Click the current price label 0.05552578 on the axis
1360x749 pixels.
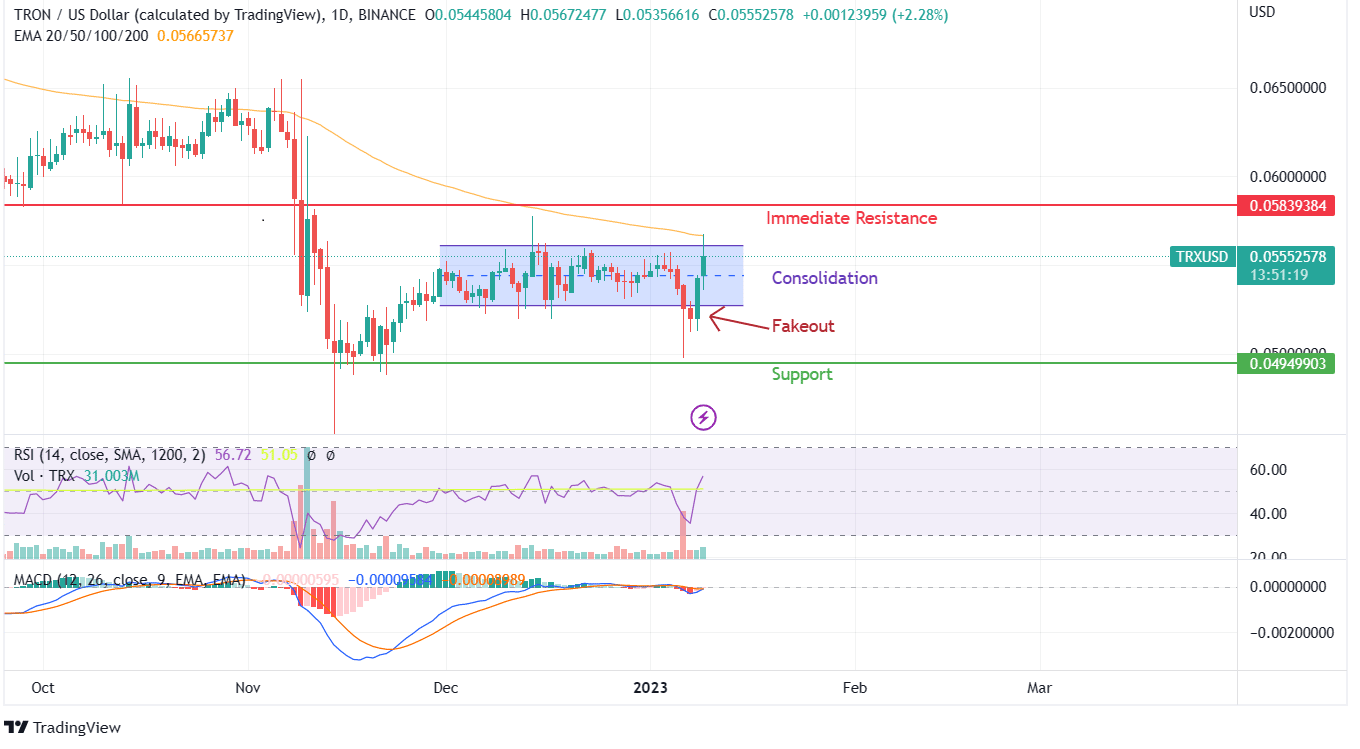[1285, 257]
